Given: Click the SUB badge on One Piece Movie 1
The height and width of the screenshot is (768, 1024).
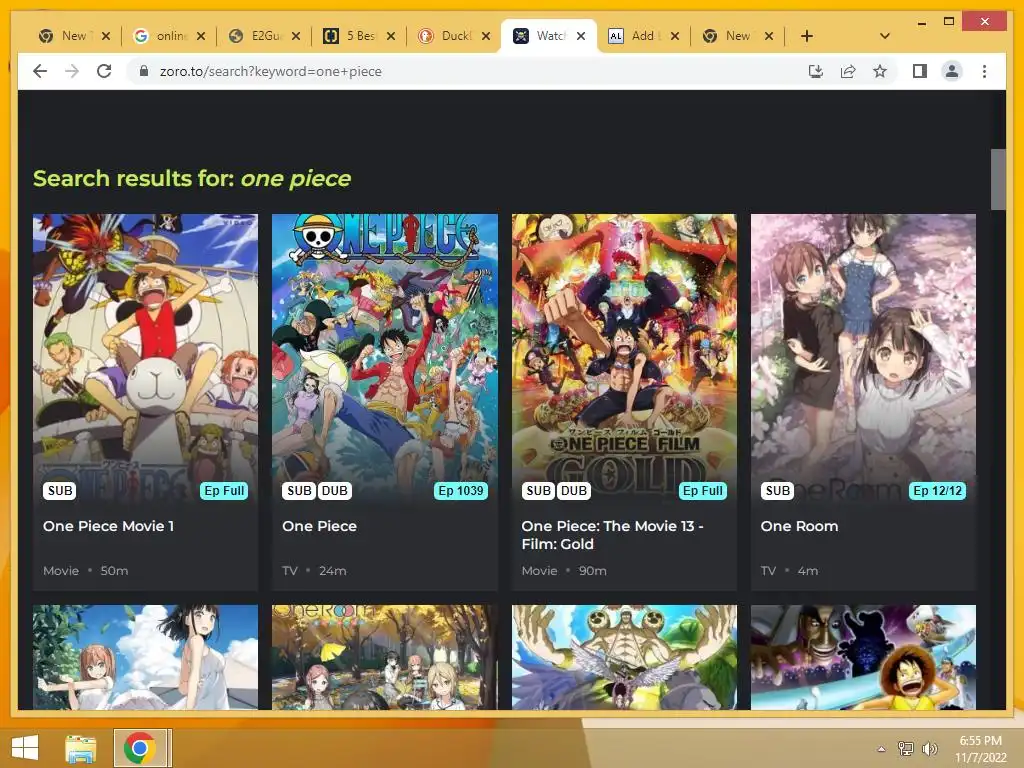Looking at the screenshot, I should point(60,490).
